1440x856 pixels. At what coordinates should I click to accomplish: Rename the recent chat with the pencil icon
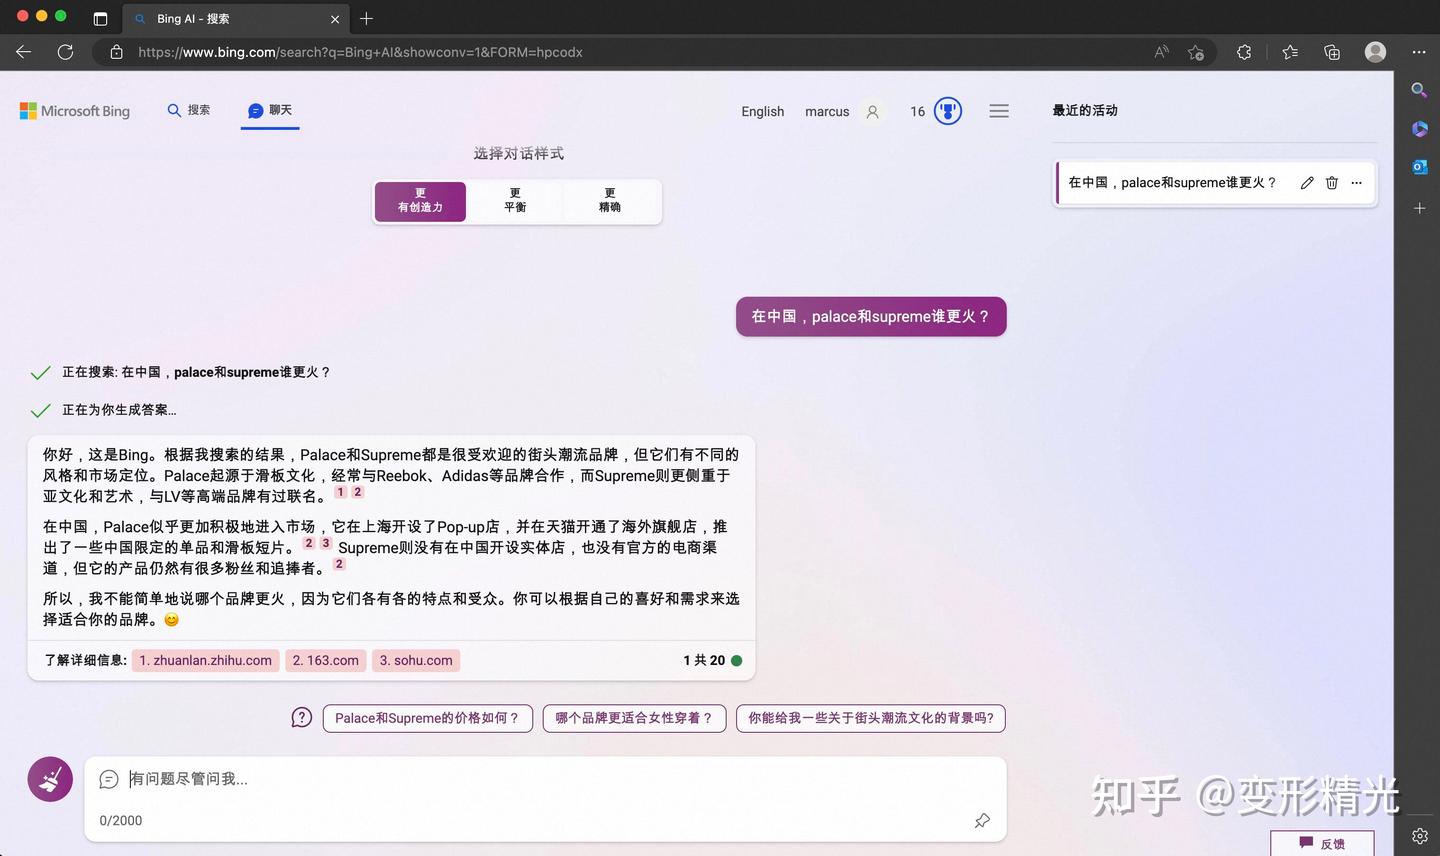click(x=1307, y=183)
